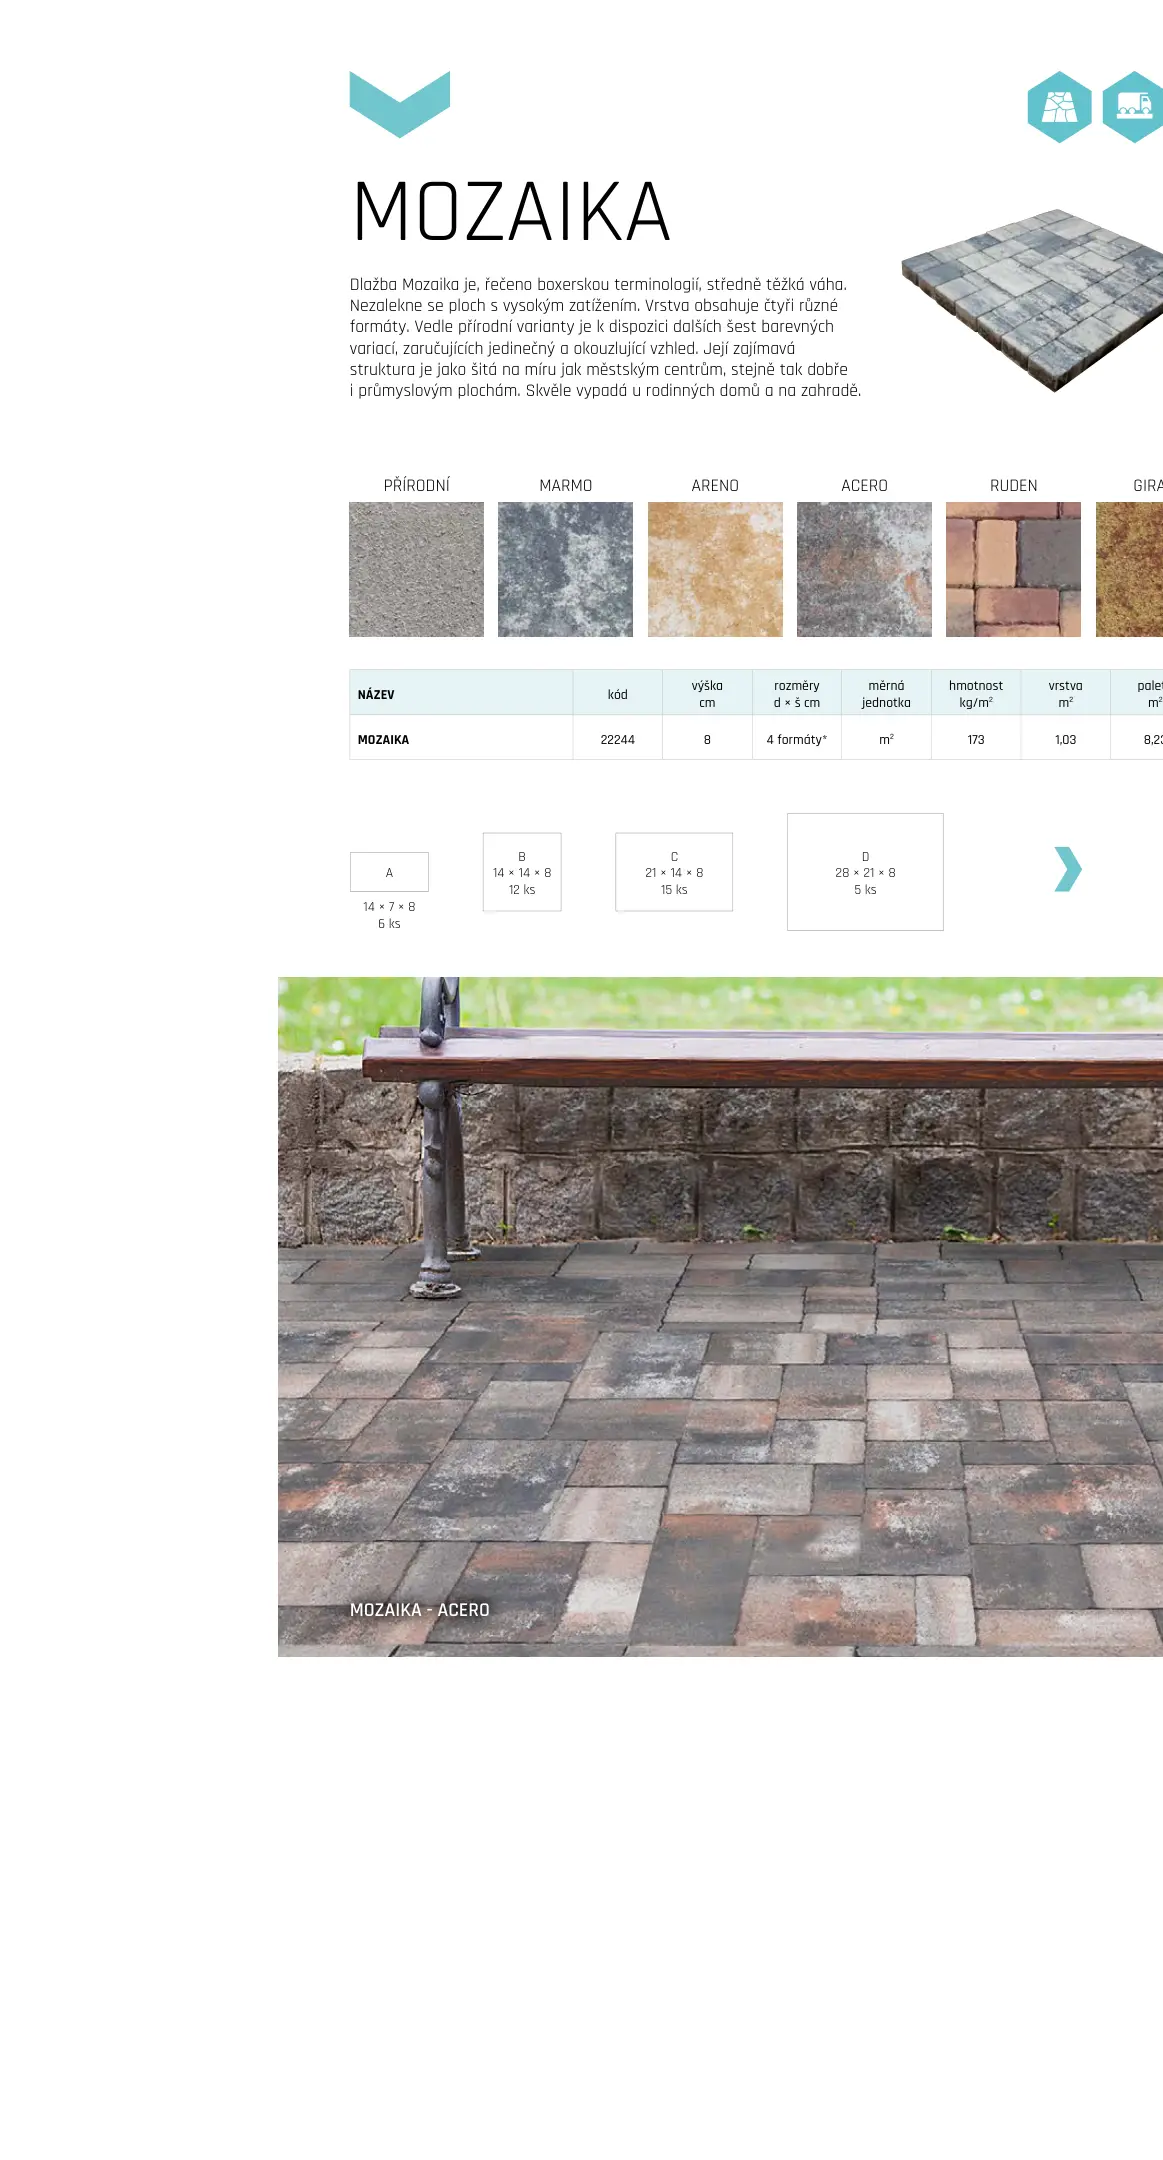Image resolution: width=1163 pixels, height=2160 pixels.
Task: Open the large bench and paving photo
Action: coord(720,1316)
